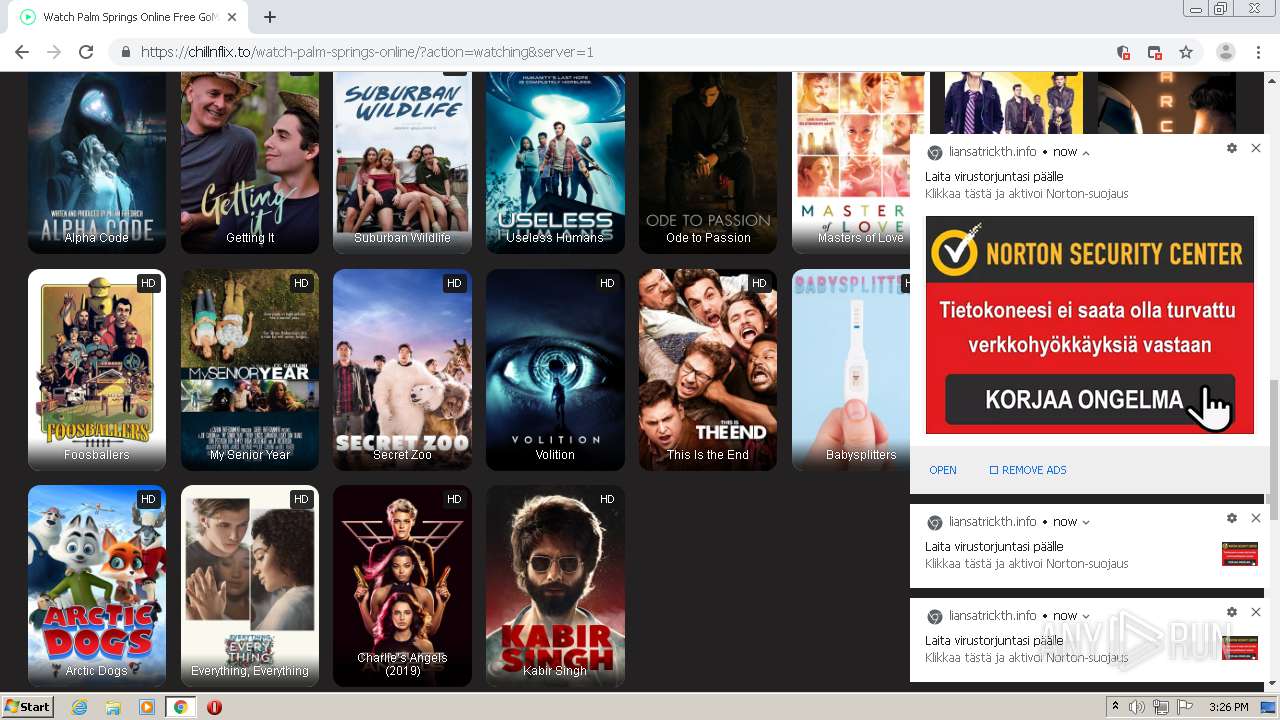Screen dimensions: 1280x720
Task: Open the Chrome three-dot menu
Action: (x=1258, y=52)
